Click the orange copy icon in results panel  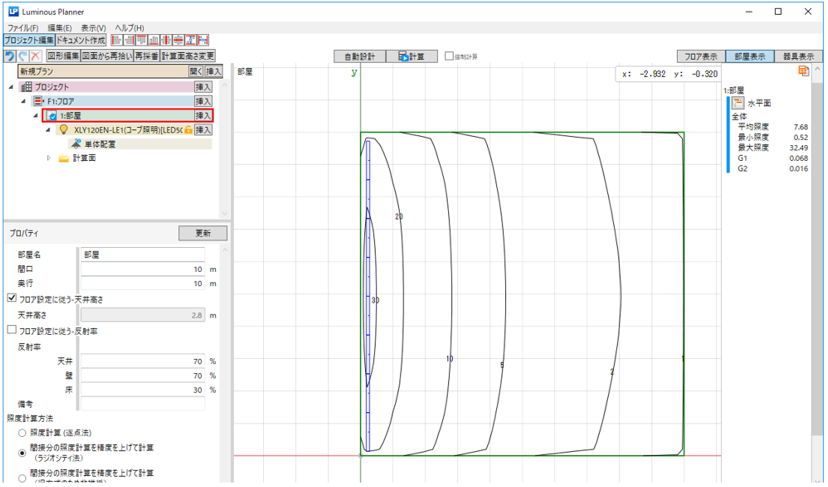click(x=803, y=72)
